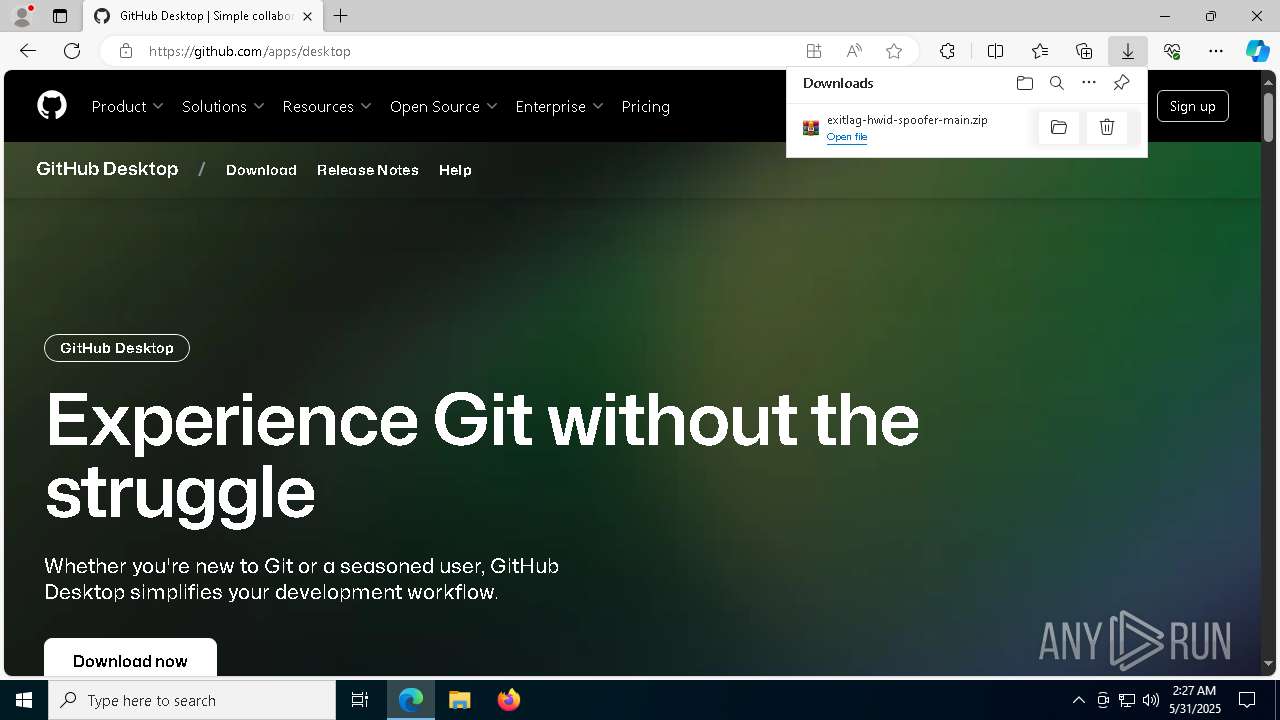1280x720 pixels.
Task: Go to Download section
Action: coord(261,170)
